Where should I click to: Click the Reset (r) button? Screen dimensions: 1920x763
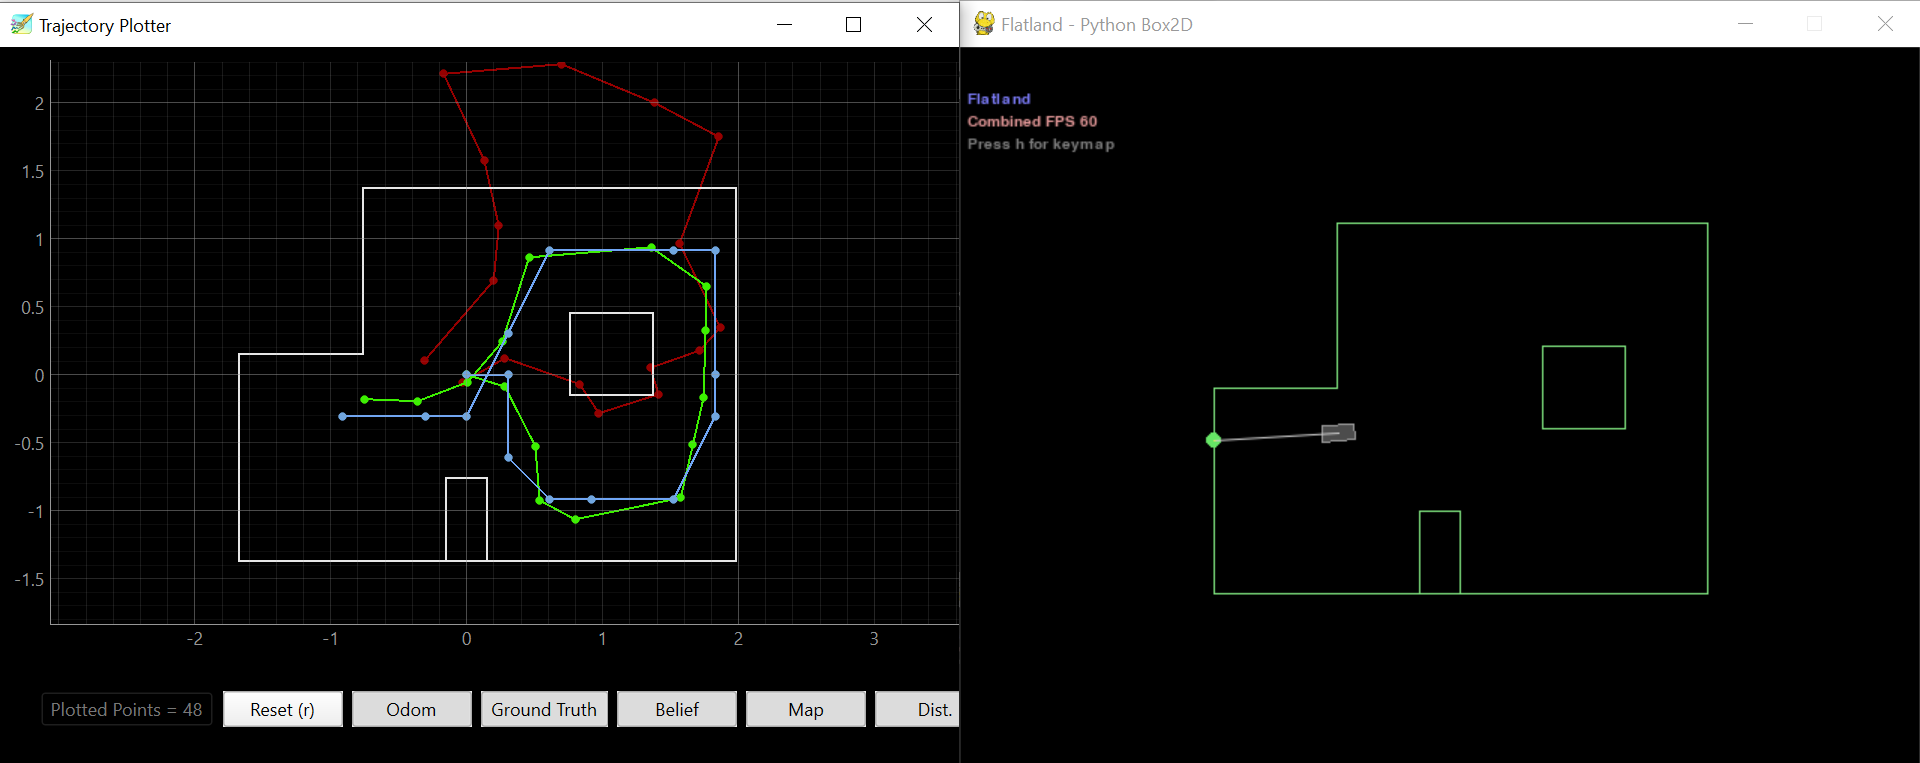coord(283,709)
